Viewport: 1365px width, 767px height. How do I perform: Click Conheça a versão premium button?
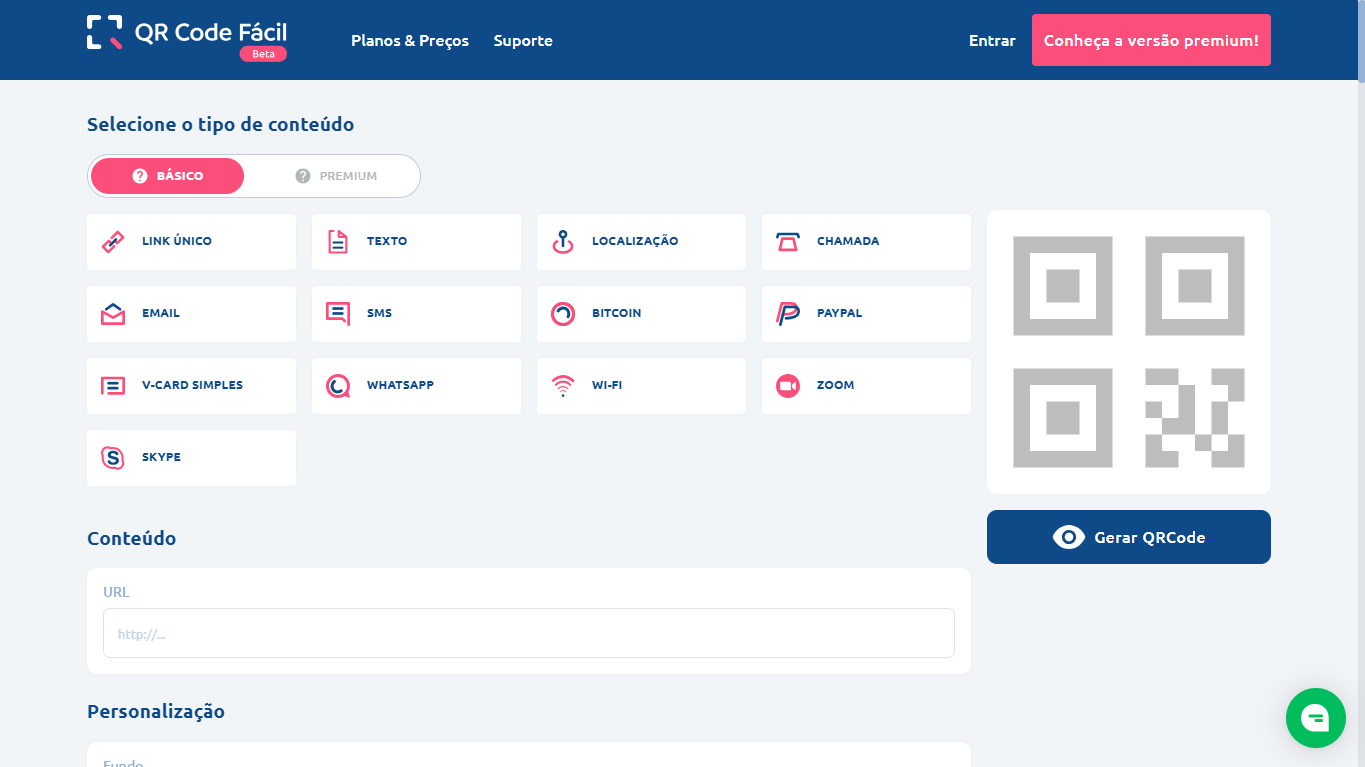click(x=1151, y=40)
